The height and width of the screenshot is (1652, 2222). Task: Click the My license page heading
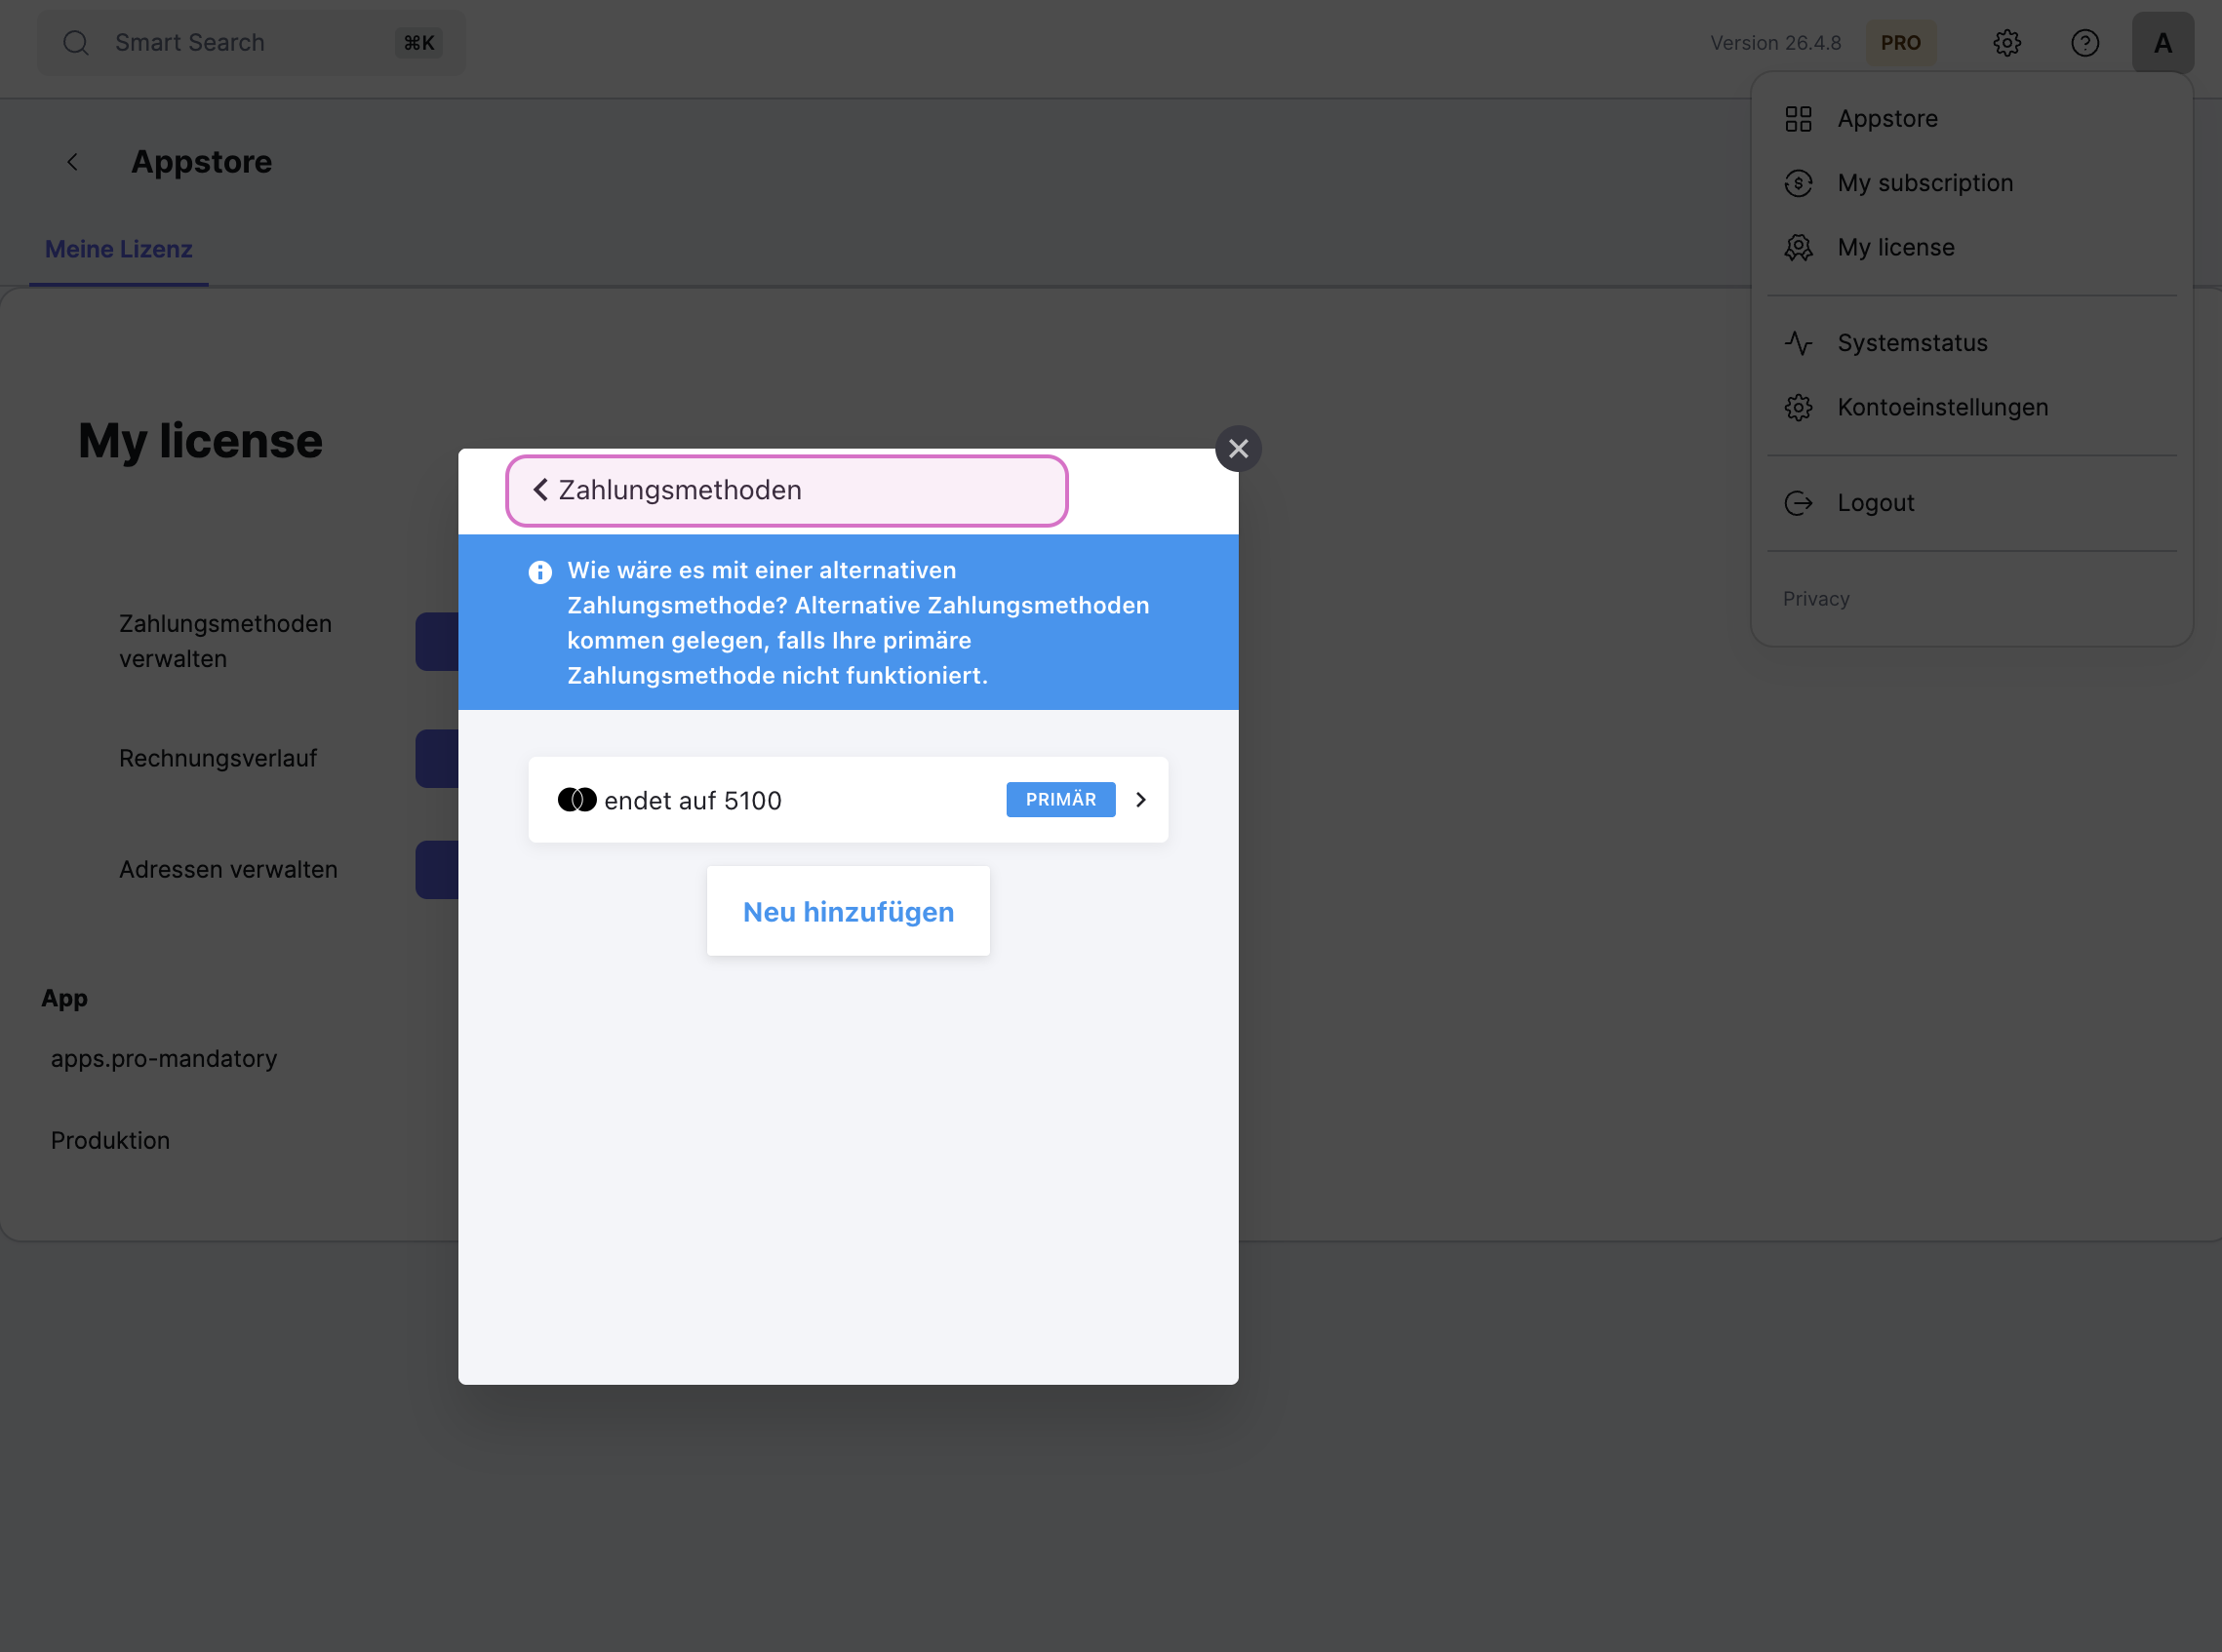(200, 441)
